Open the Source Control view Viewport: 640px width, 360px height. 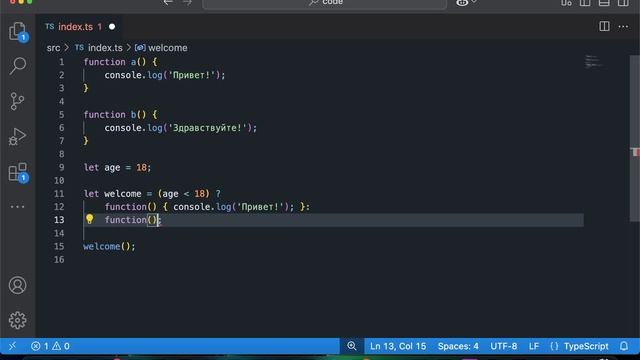coord(17,101)
